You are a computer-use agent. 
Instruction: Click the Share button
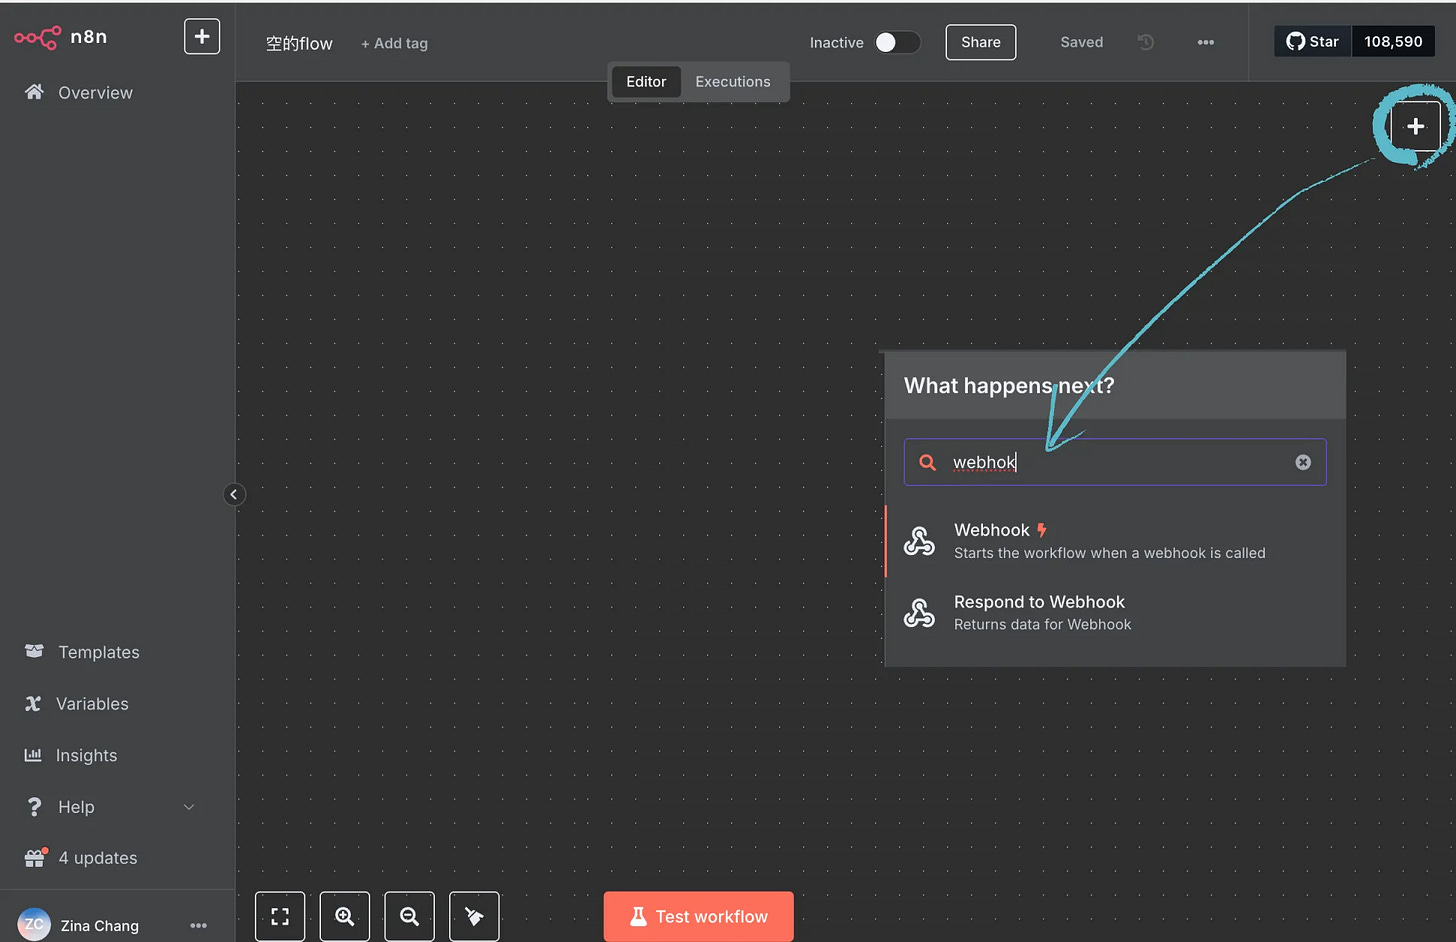981,42
